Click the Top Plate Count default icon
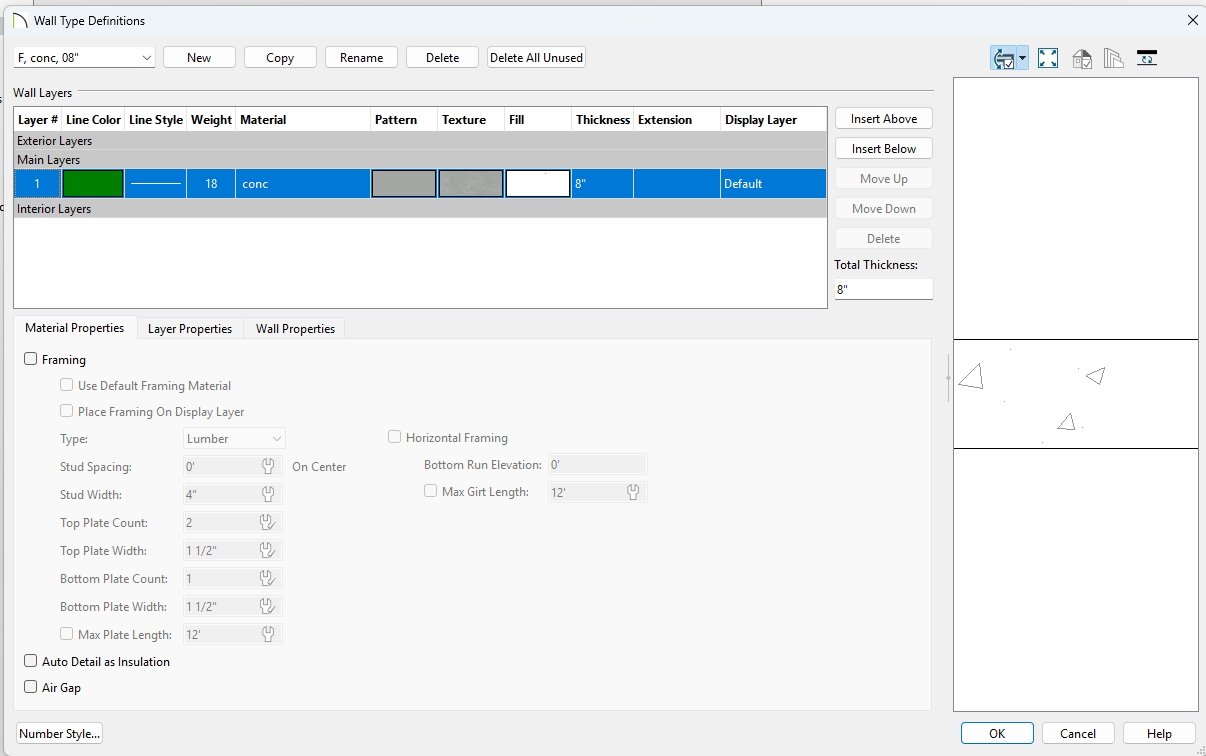The image size is (1206, 756). point(268,522)
